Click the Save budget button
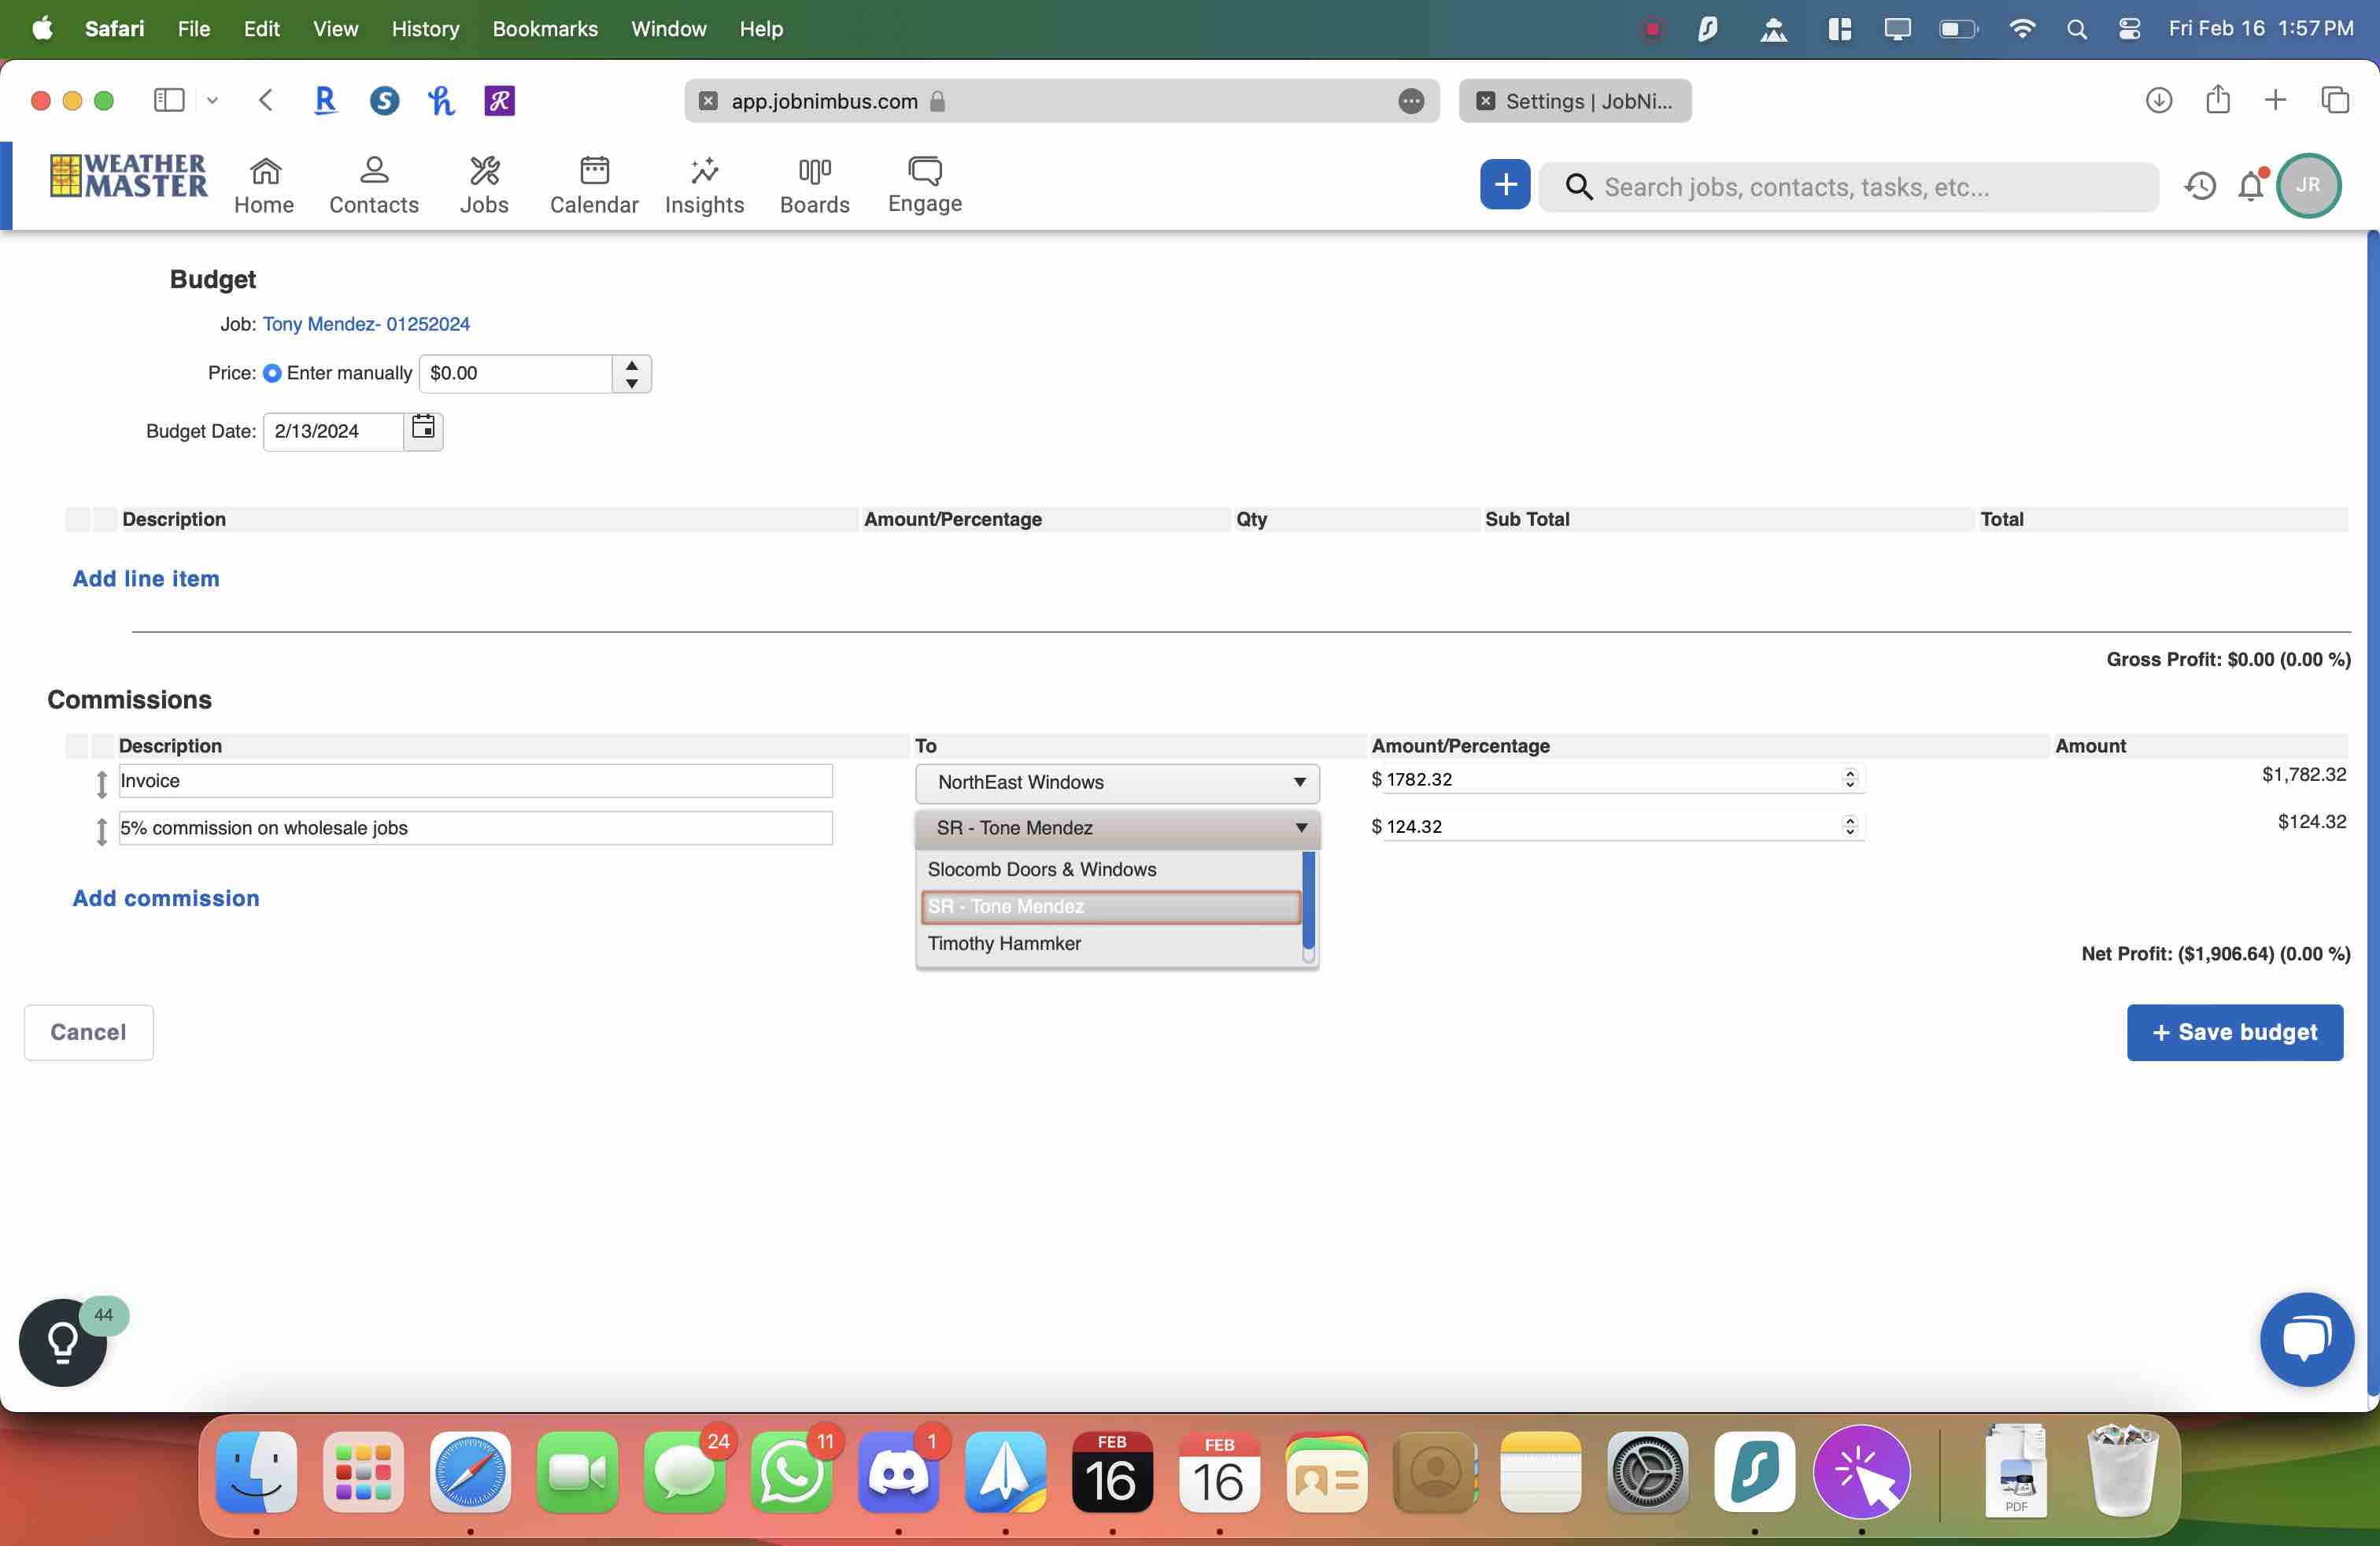 [x=2235, y=1032]
